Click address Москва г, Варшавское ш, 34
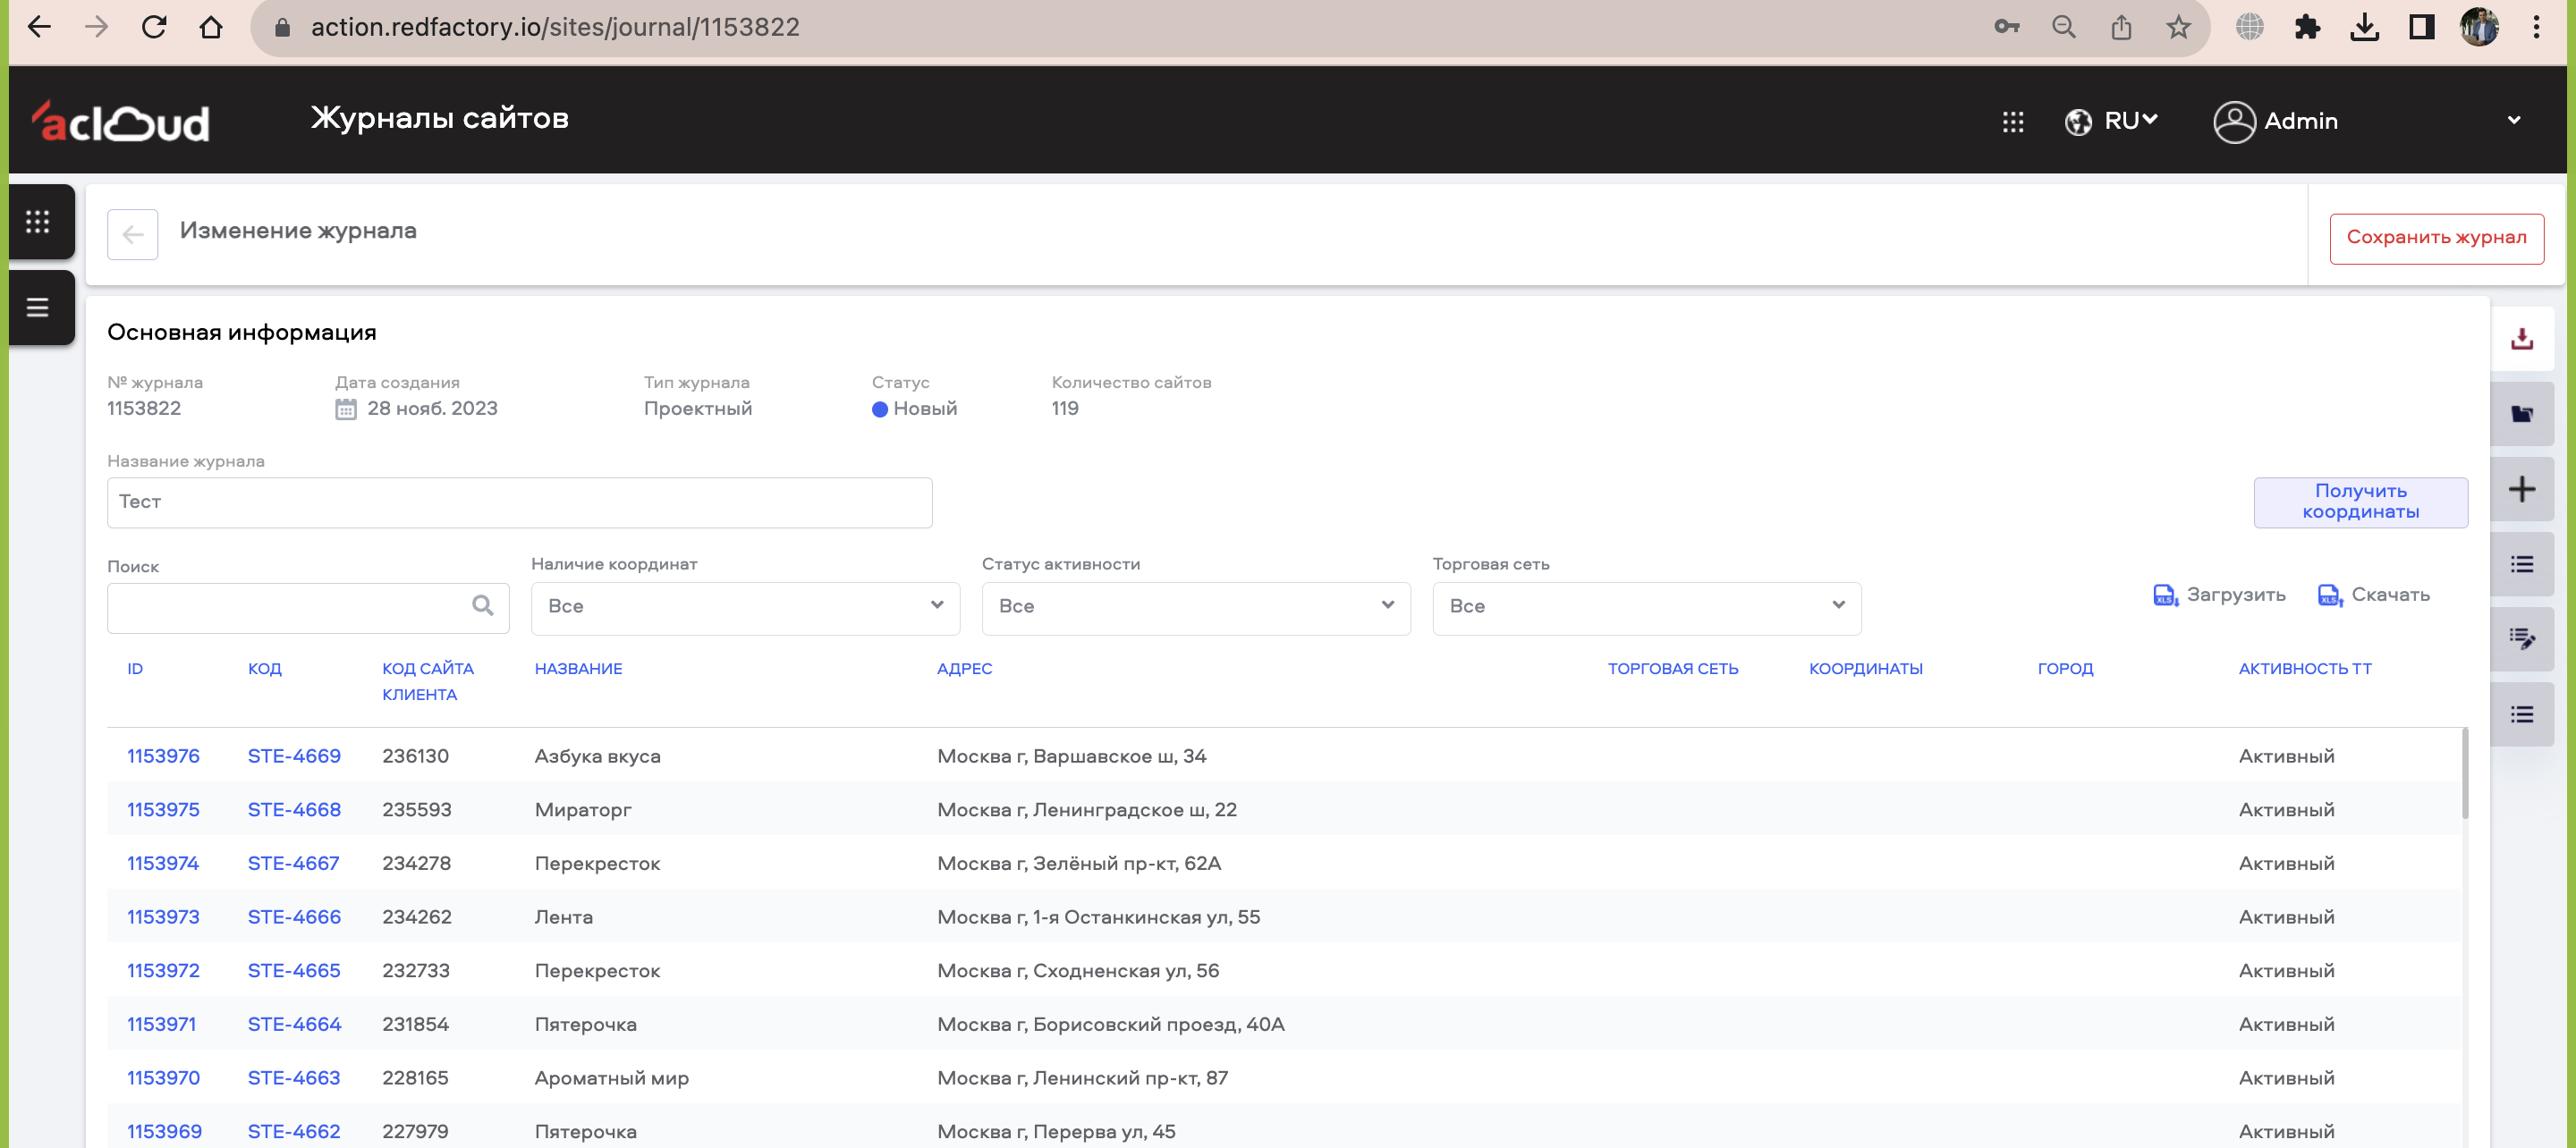This screenshot has height=1148, width=2576. [1071, 756]
